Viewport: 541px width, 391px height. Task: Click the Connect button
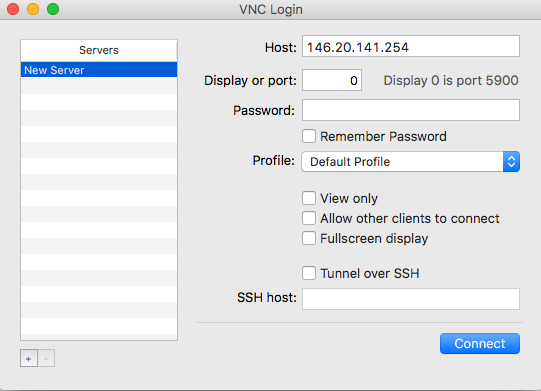[480, 343]
